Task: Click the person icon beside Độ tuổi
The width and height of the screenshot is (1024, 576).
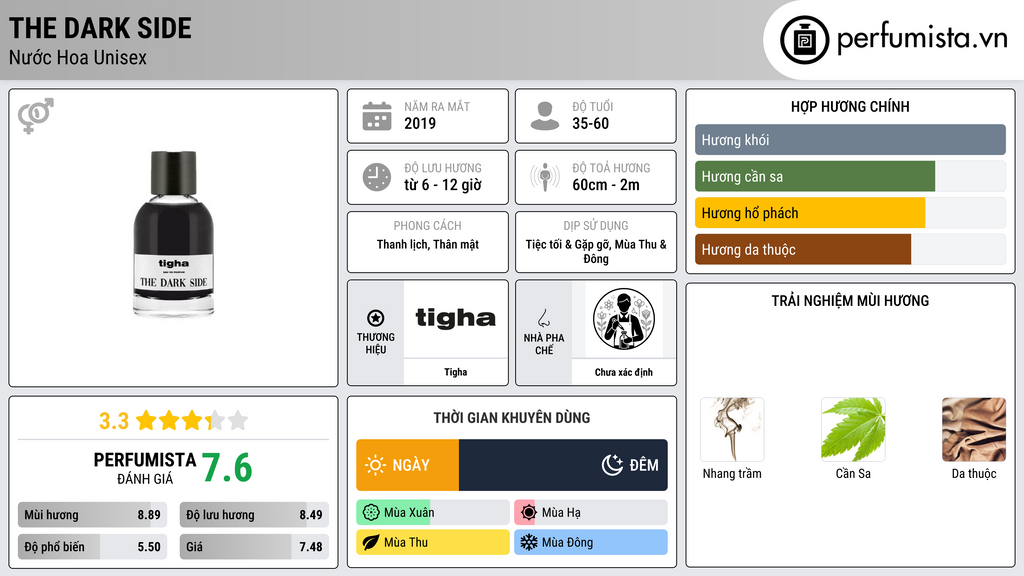Action: click(545, 116)
